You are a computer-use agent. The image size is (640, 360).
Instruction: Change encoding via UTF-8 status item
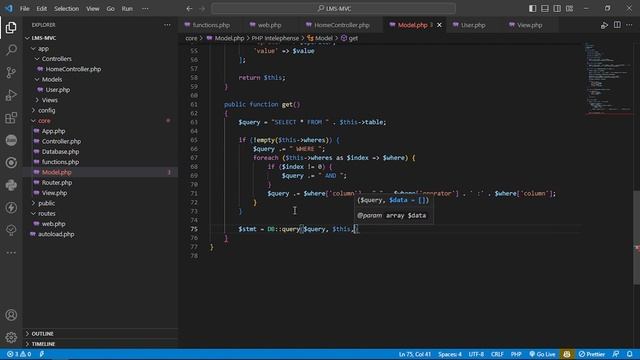476,354
